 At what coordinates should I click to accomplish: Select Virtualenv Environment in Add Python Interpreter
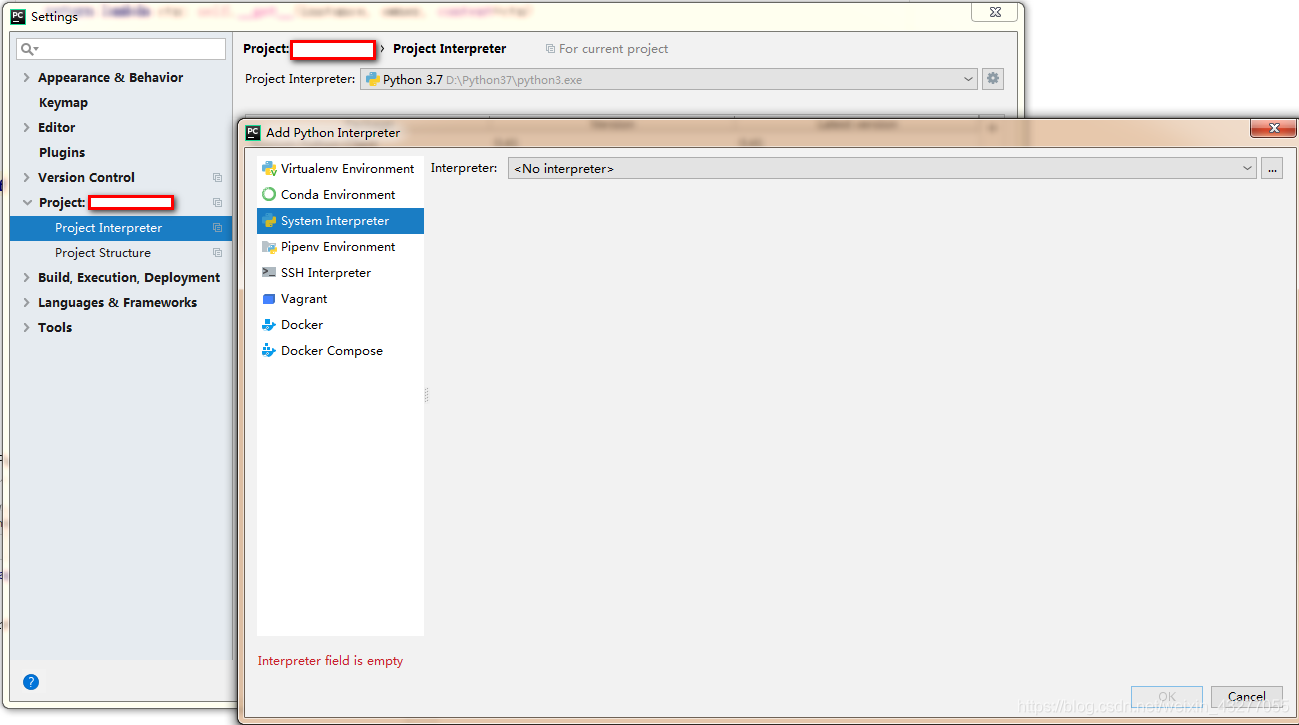[x=340, y=169]
